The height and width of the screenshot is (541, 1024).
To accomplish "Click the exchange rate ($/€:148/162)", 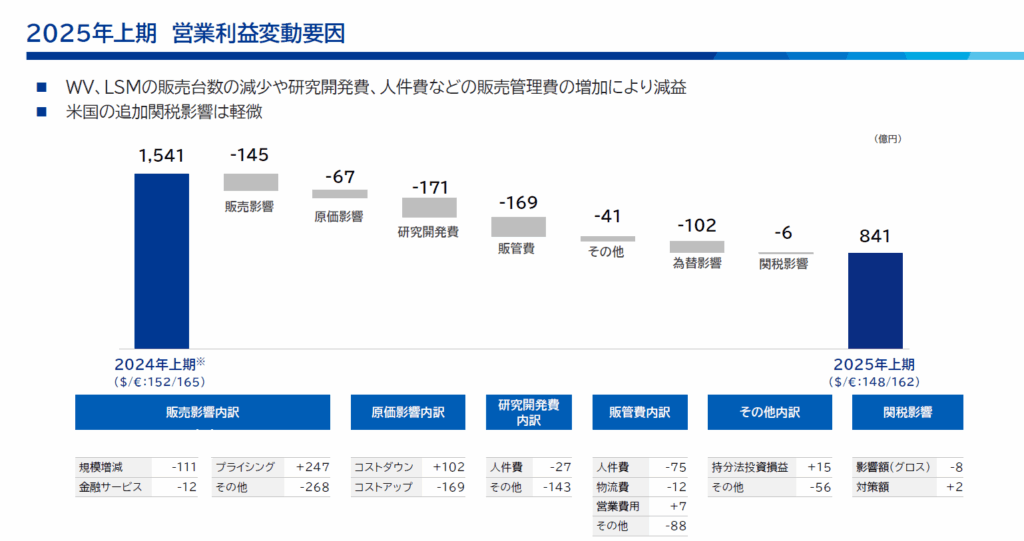I will tap(874, 382).
